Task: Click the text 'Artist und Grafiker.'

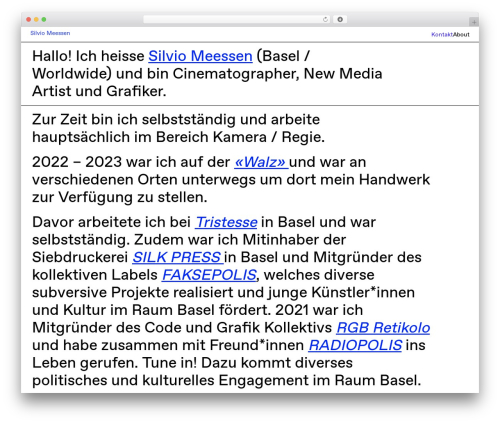Action: click(x=99, y=91)
